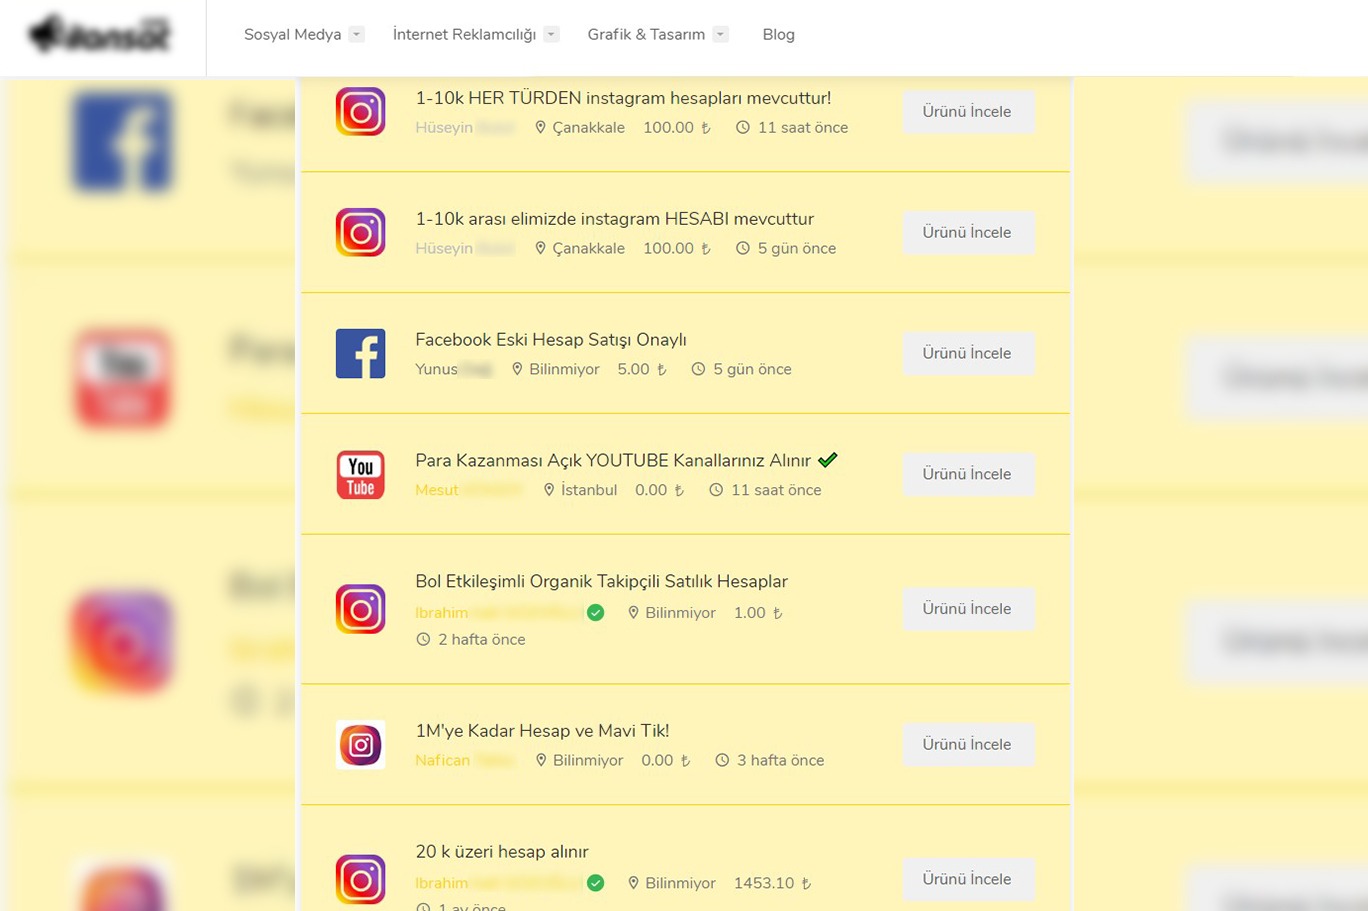Image resolution: width=1368 pixels, height=911 pixels.
Task: Click seller Hüseyin on elimizde HESABI listing
Action: (x=465, y=249)
